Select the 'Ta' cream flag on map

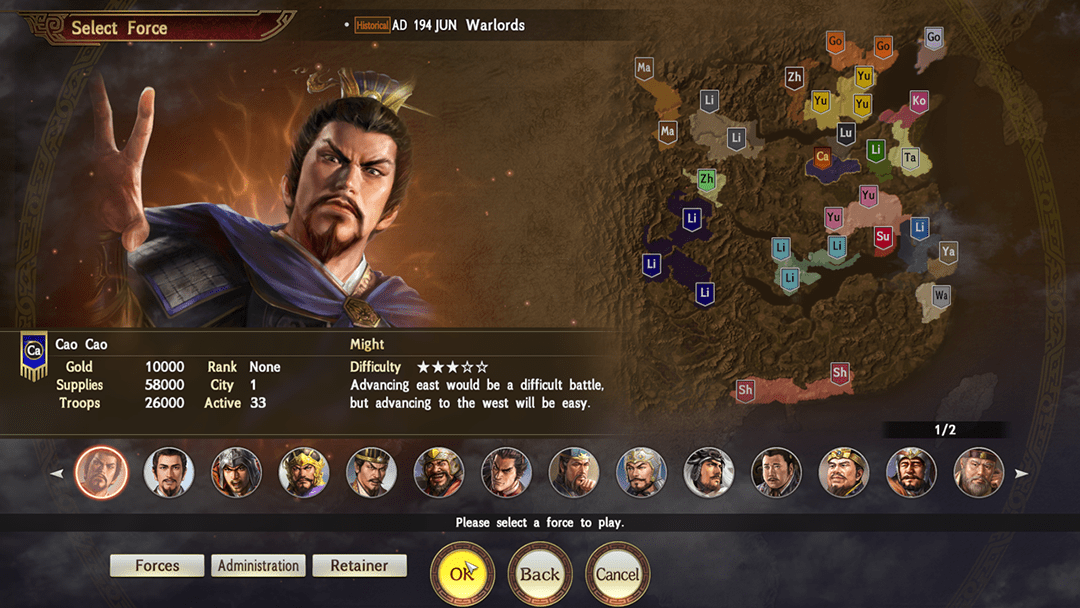[x=910, y=158]
